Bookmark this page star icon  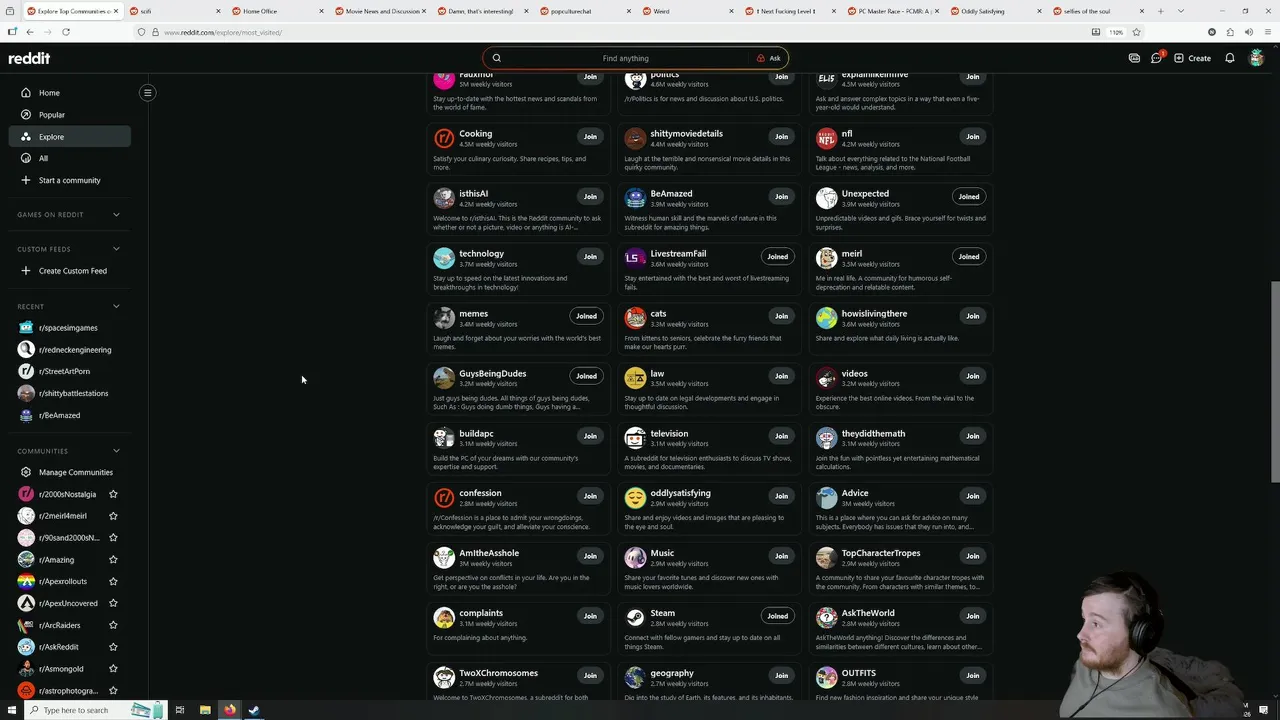[1136, 32]
